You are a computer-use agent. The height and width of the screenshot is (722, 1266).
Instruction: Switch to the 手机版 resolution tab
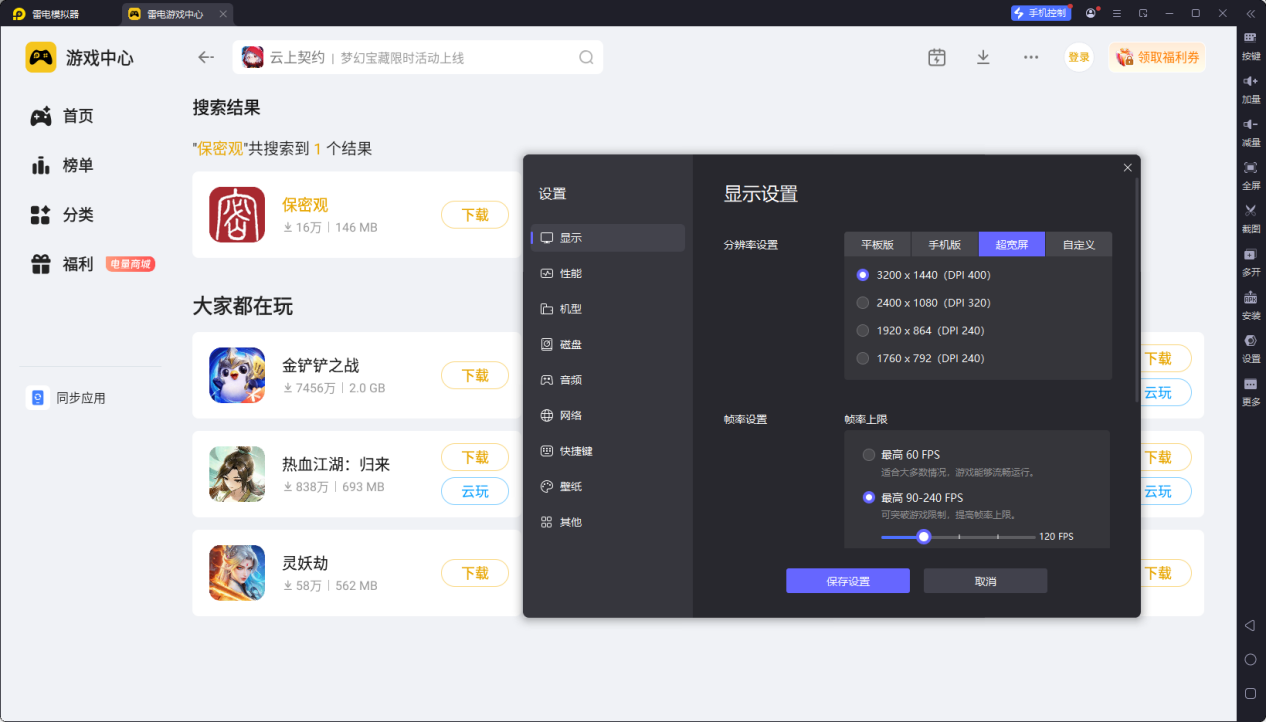coord(944,244)
